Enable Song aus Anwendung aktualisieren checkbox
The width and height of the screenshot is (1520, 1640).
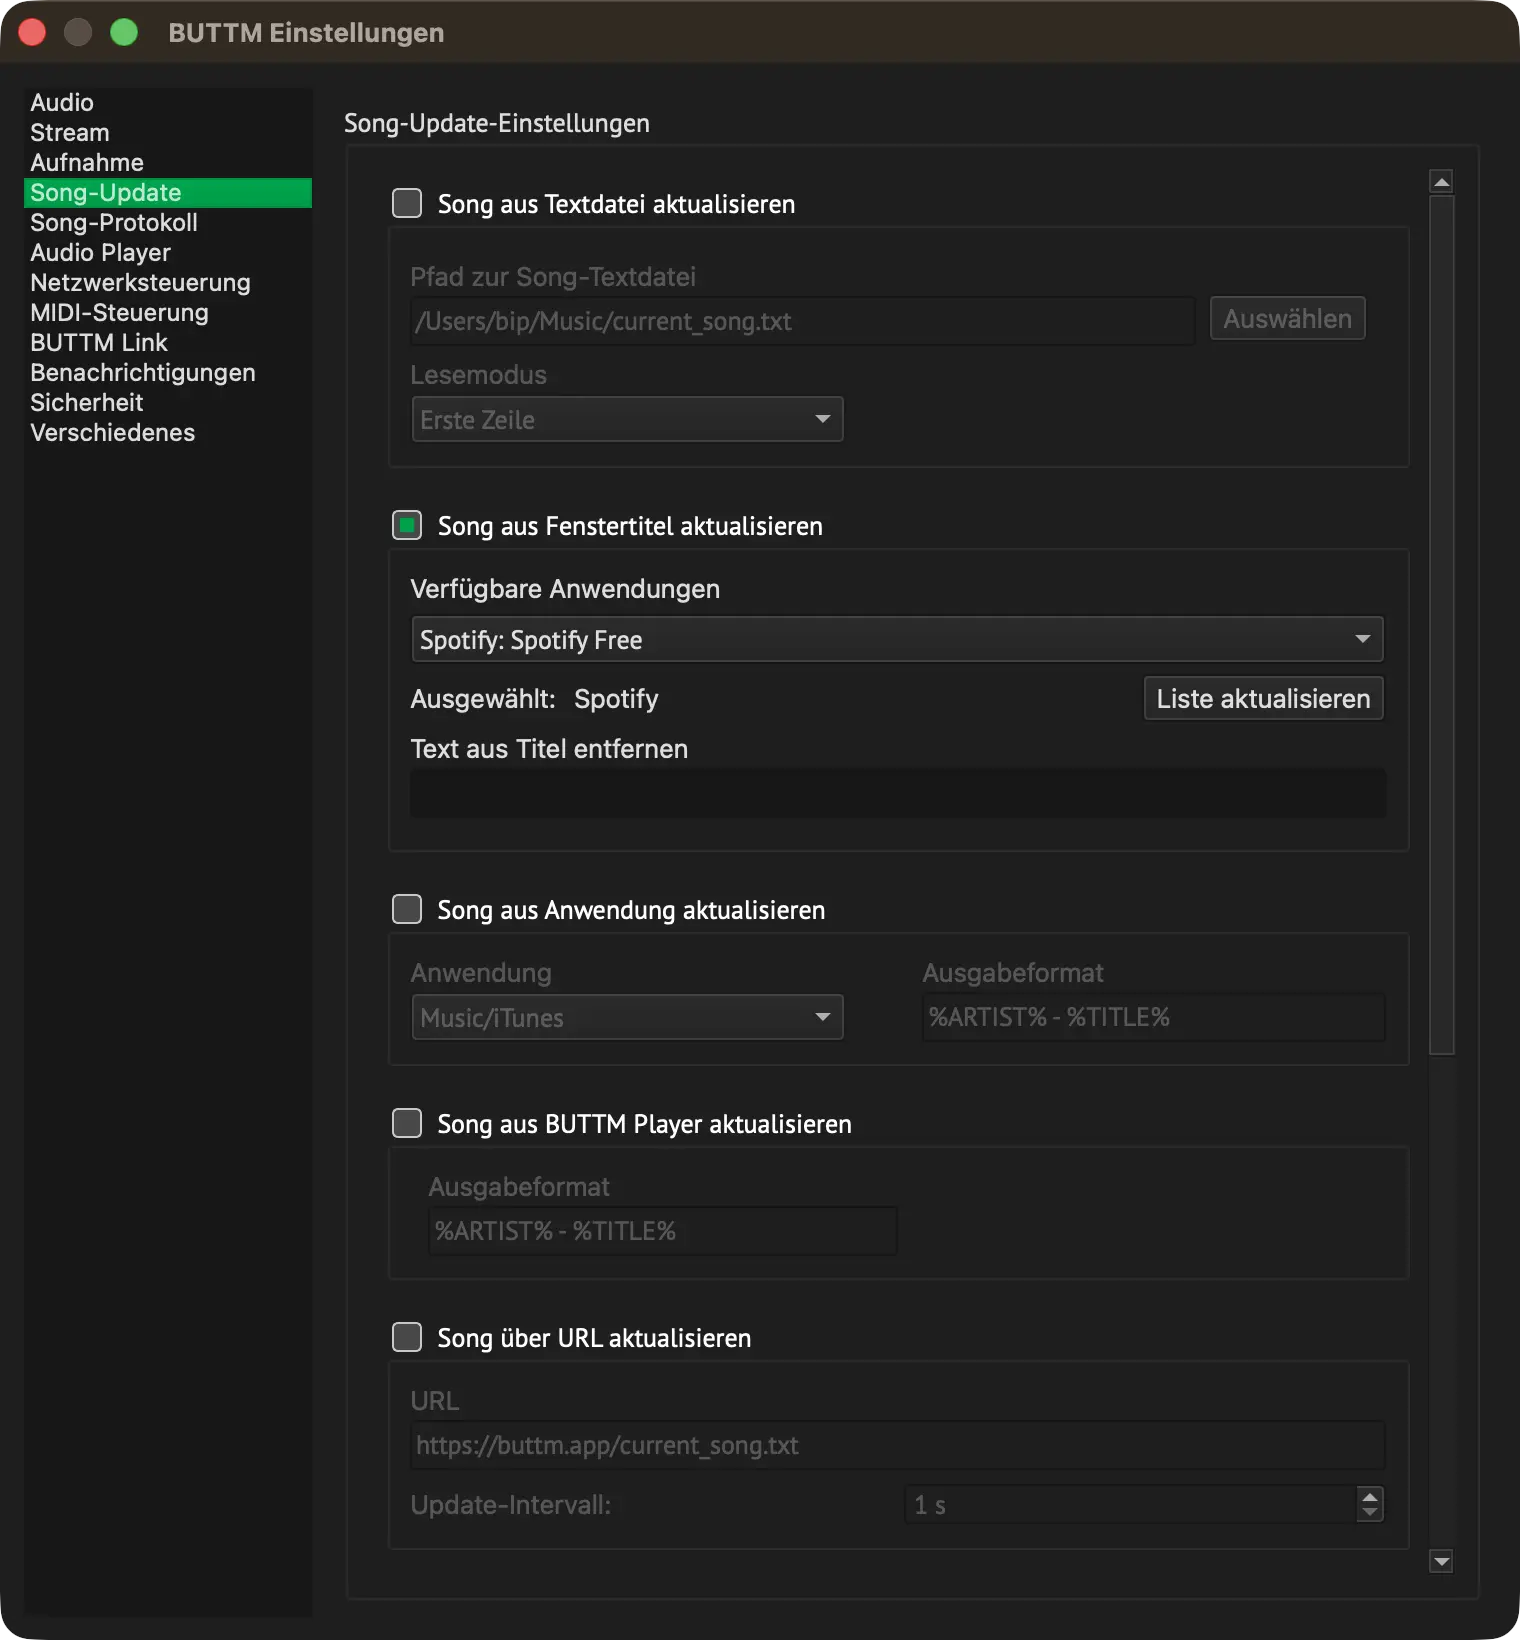pyautogui.click(x=407, y=909)
